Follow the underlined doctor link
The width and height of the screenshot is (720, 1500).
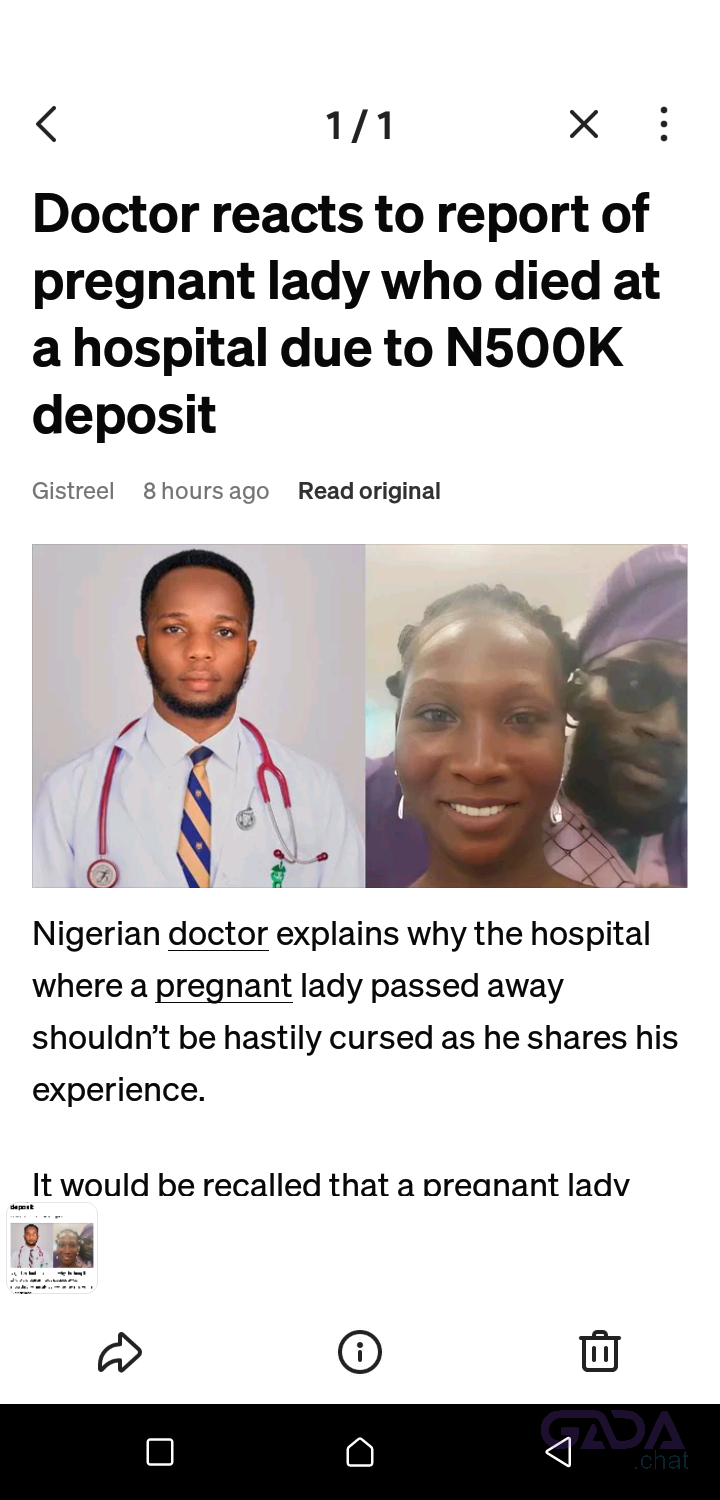coord(218,934)
